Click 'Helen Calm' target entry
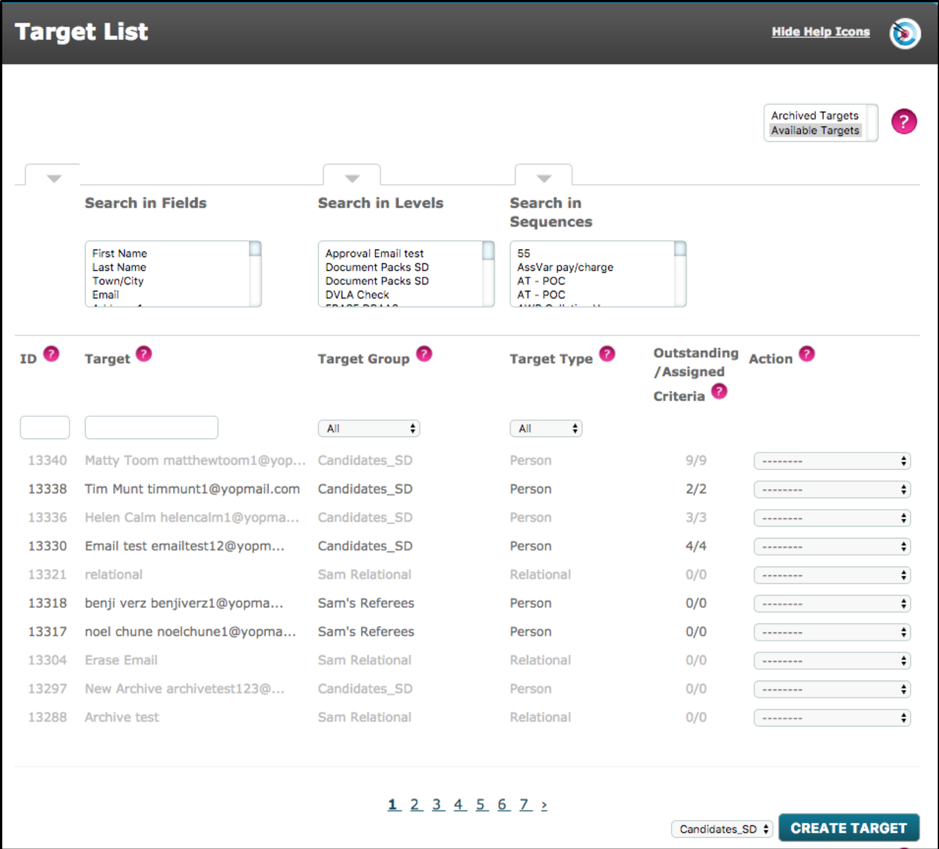The height and width of the screenshot is (849, 939). coord(192,517)
